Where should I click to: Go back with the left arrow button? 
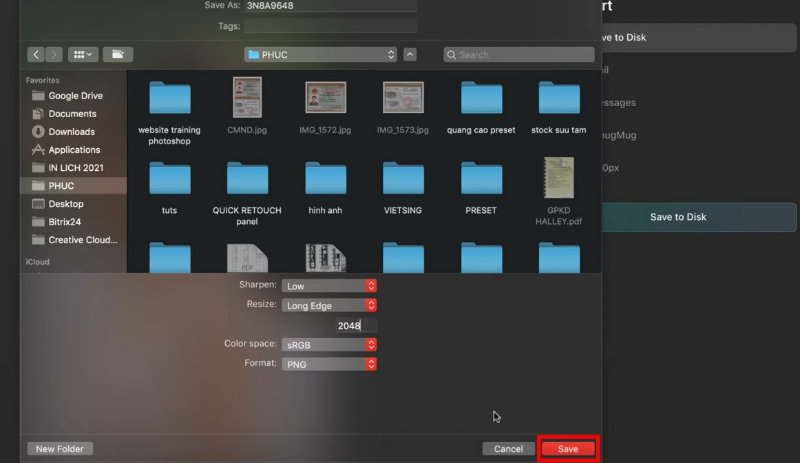click(x=36, y=55)
